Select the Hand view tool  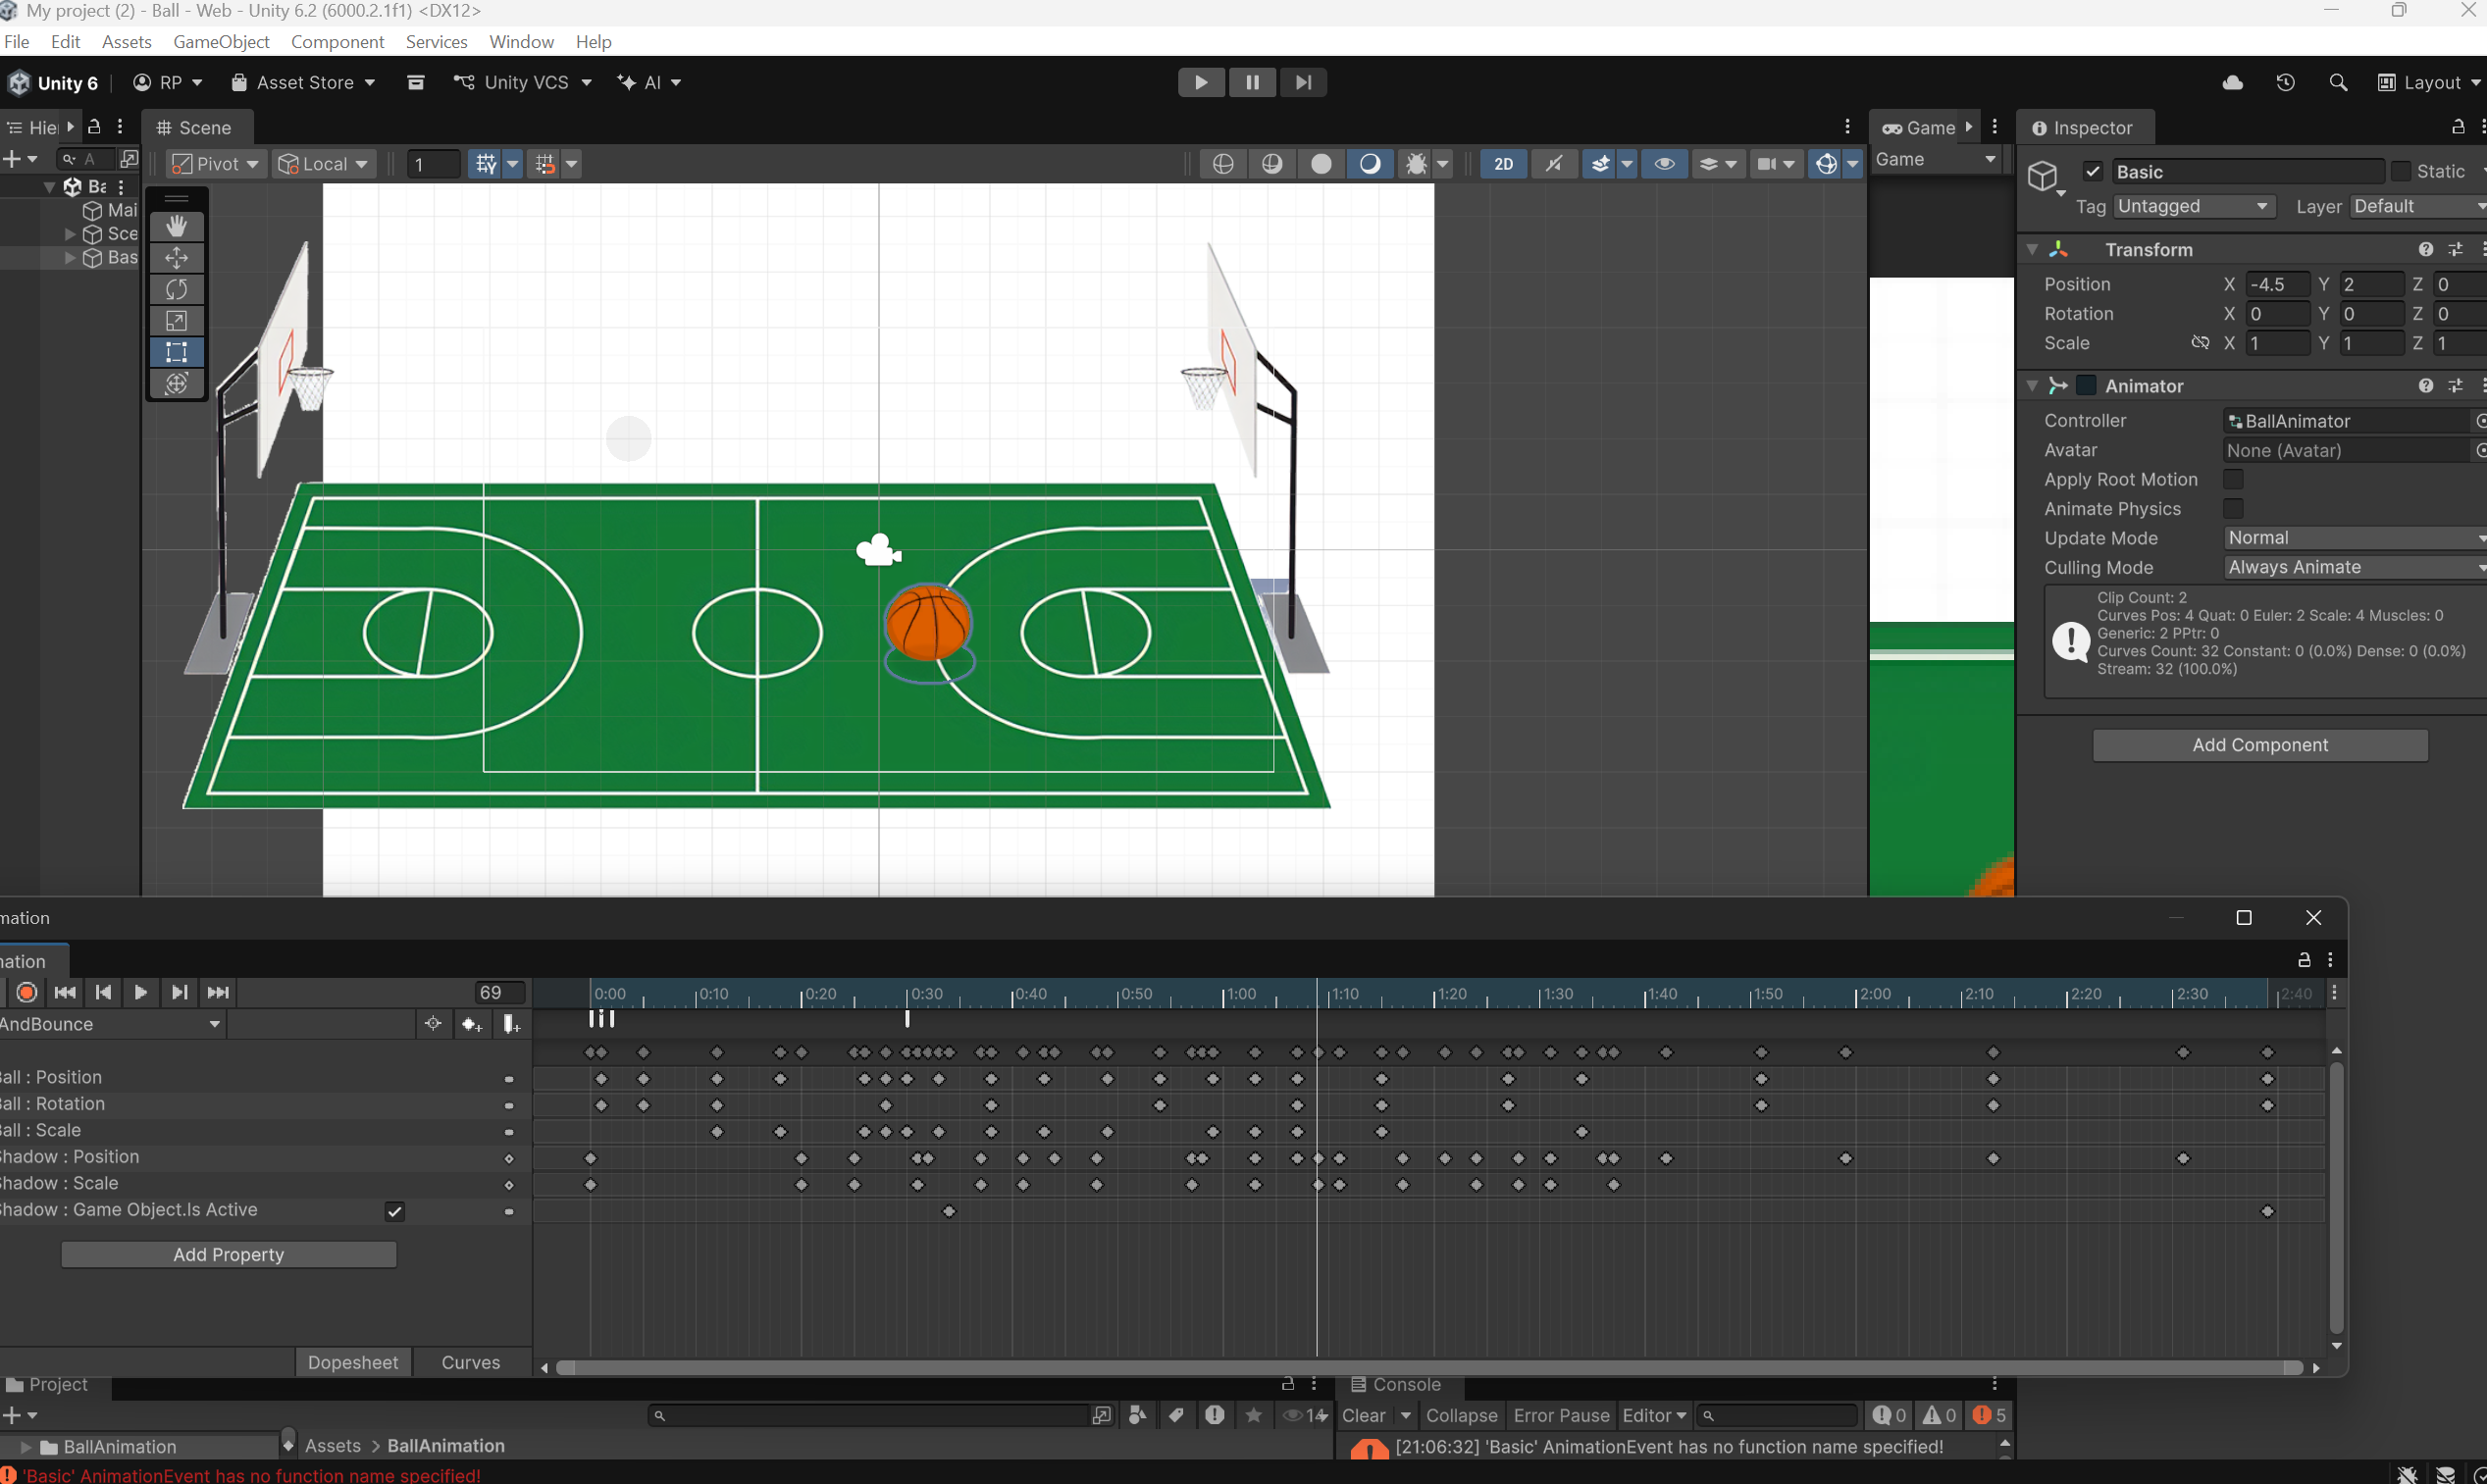click(x=177, y=226)
